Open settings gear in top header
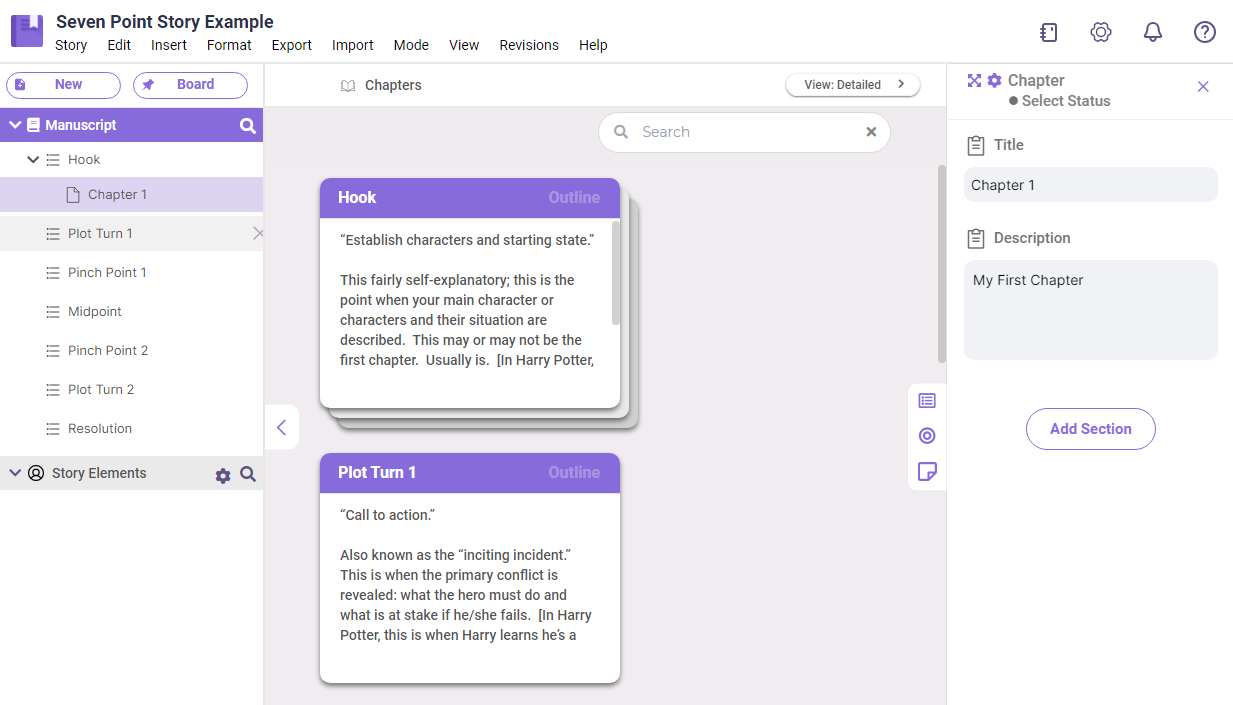Screen dimensions: 1233x705 click(x=1100, y=32)
